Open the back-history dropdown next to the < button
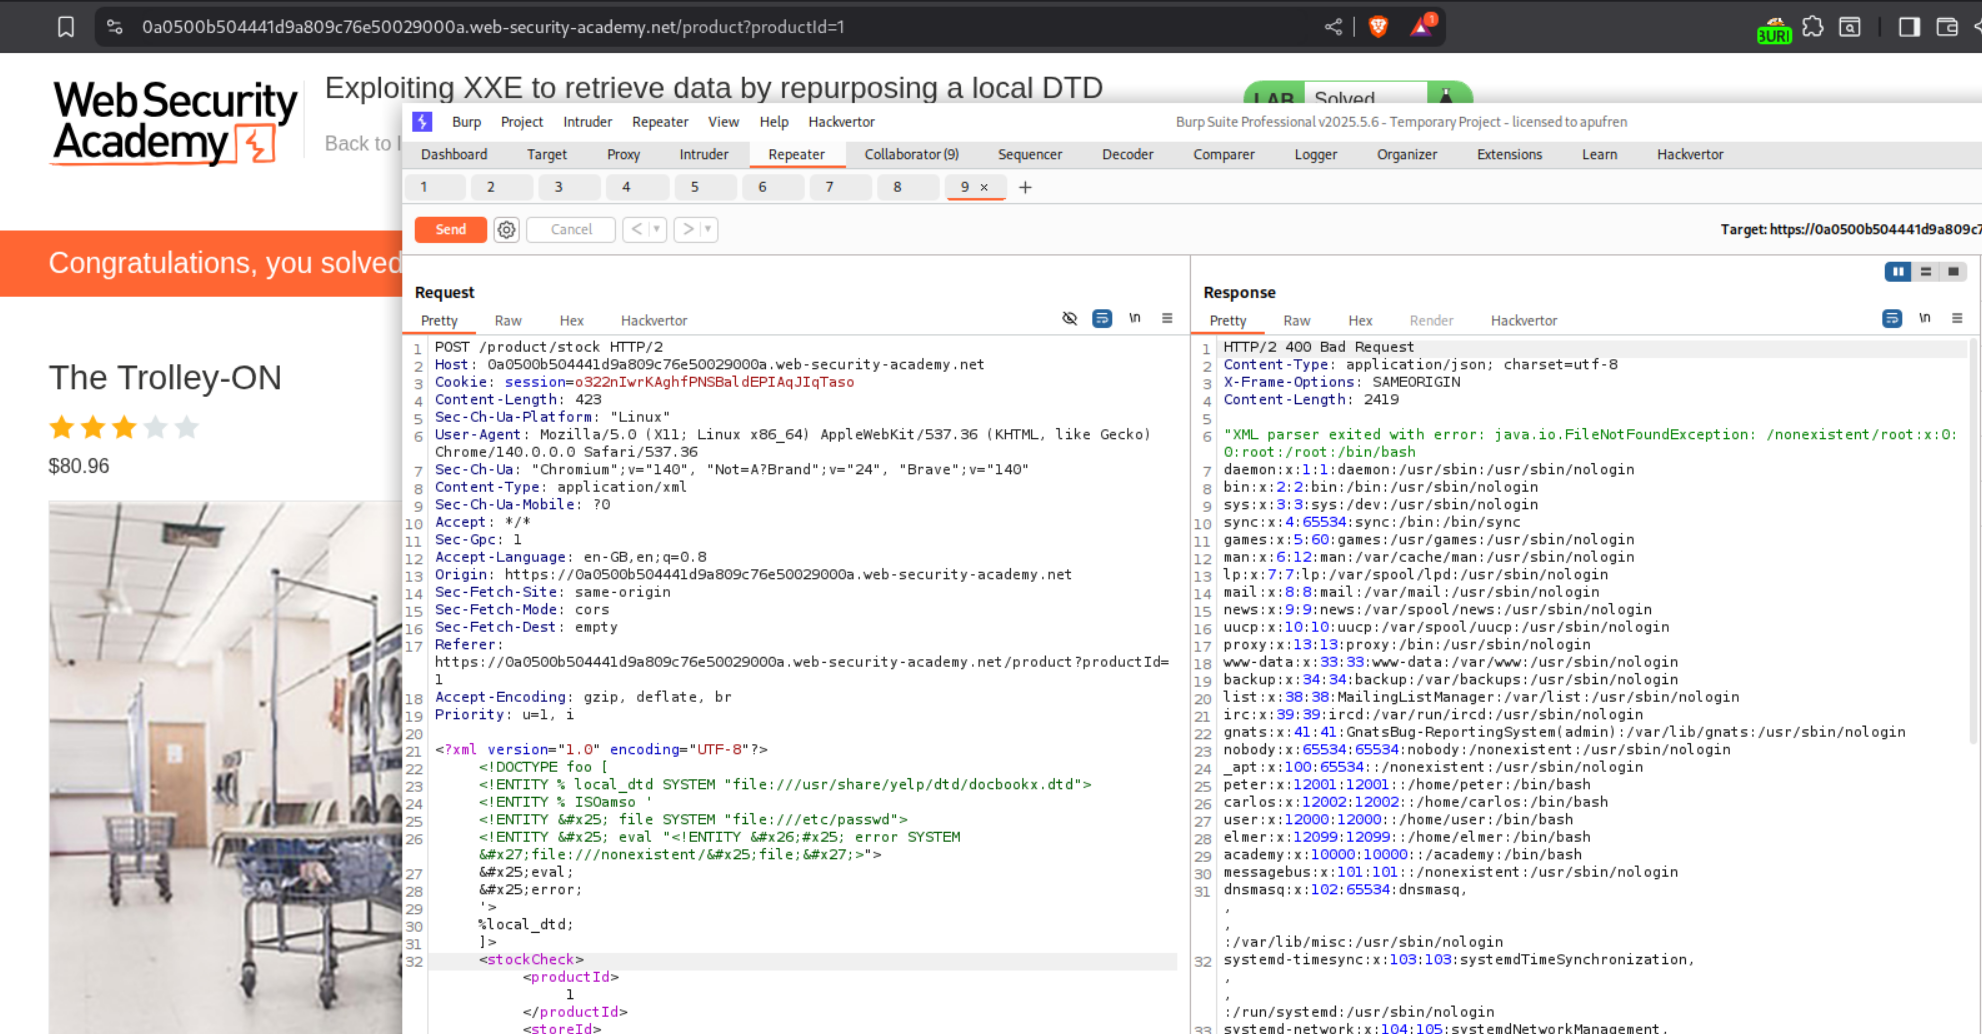This screenshot has width=1982, height=1034. pos(655,229)
